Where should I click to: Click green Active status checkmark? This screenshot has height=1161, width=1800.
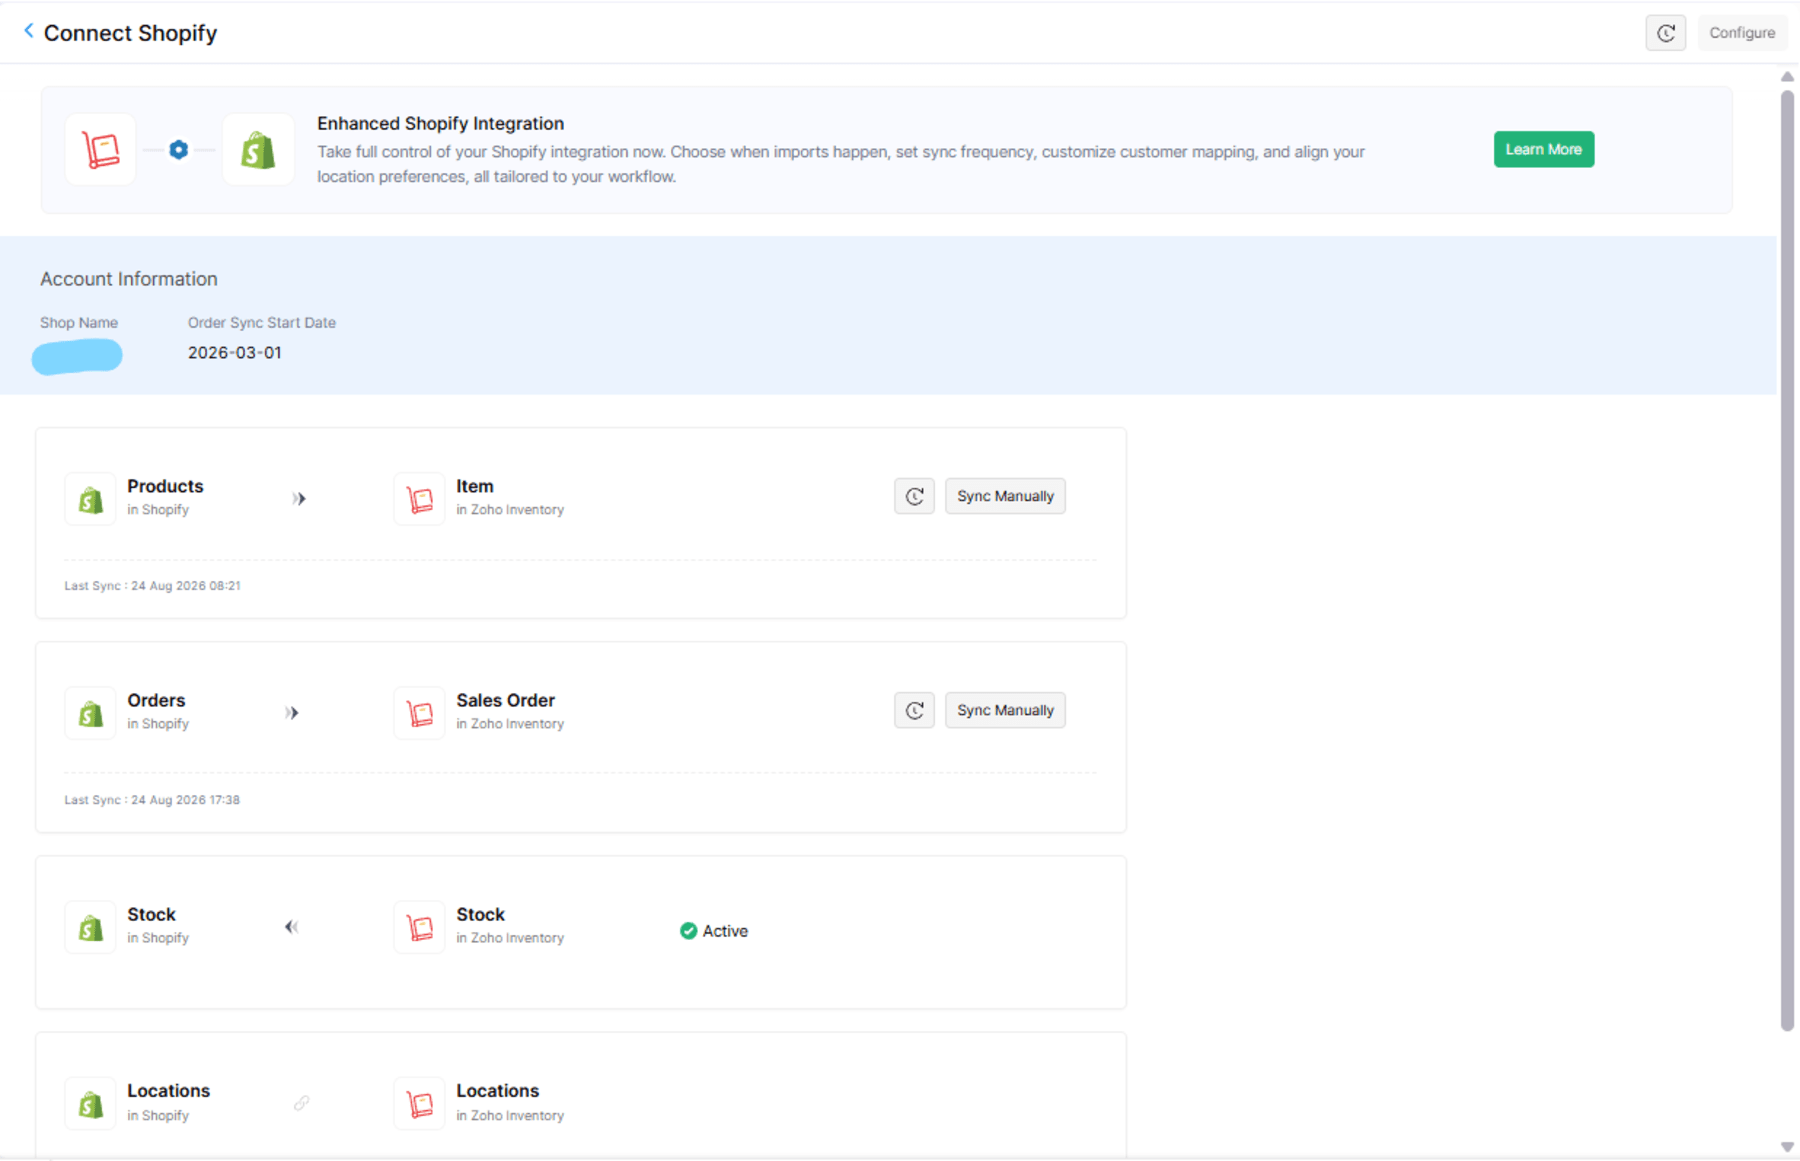688,931
